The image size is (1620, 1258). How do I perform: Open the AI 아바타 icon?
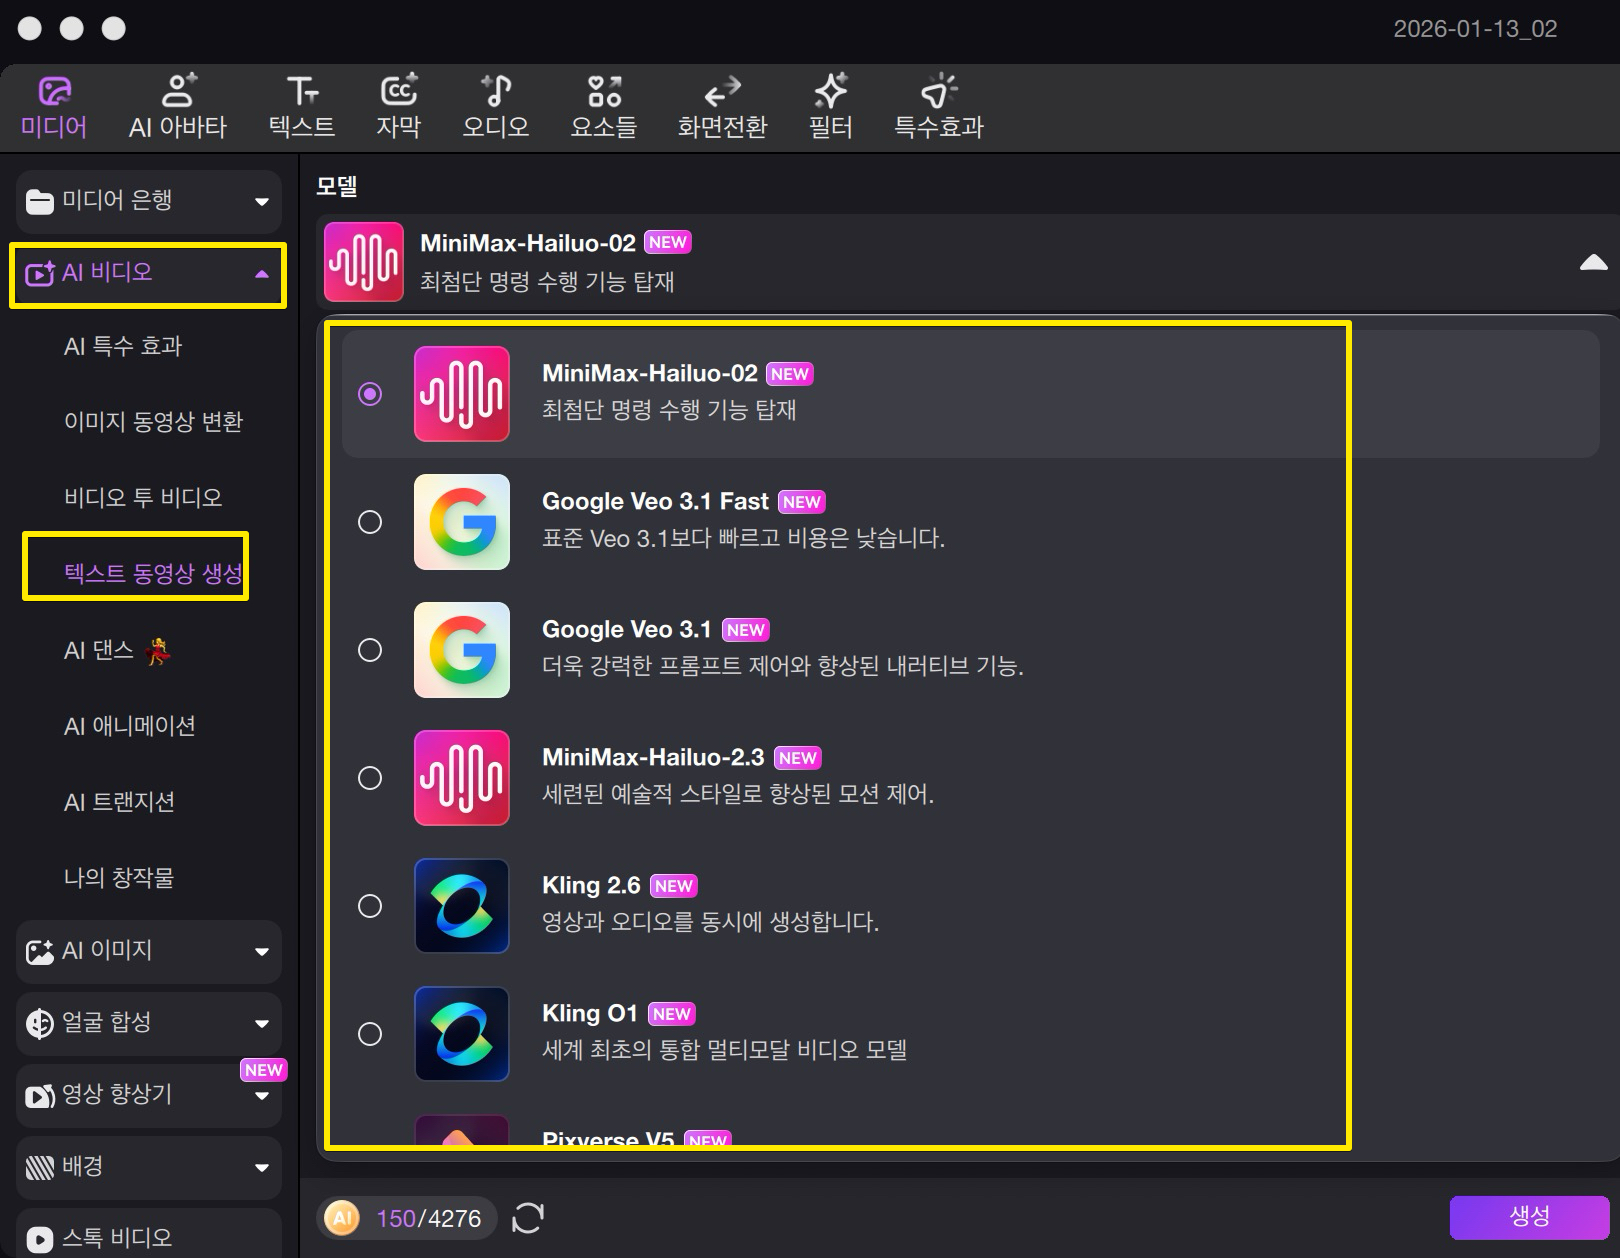point(179,91)
